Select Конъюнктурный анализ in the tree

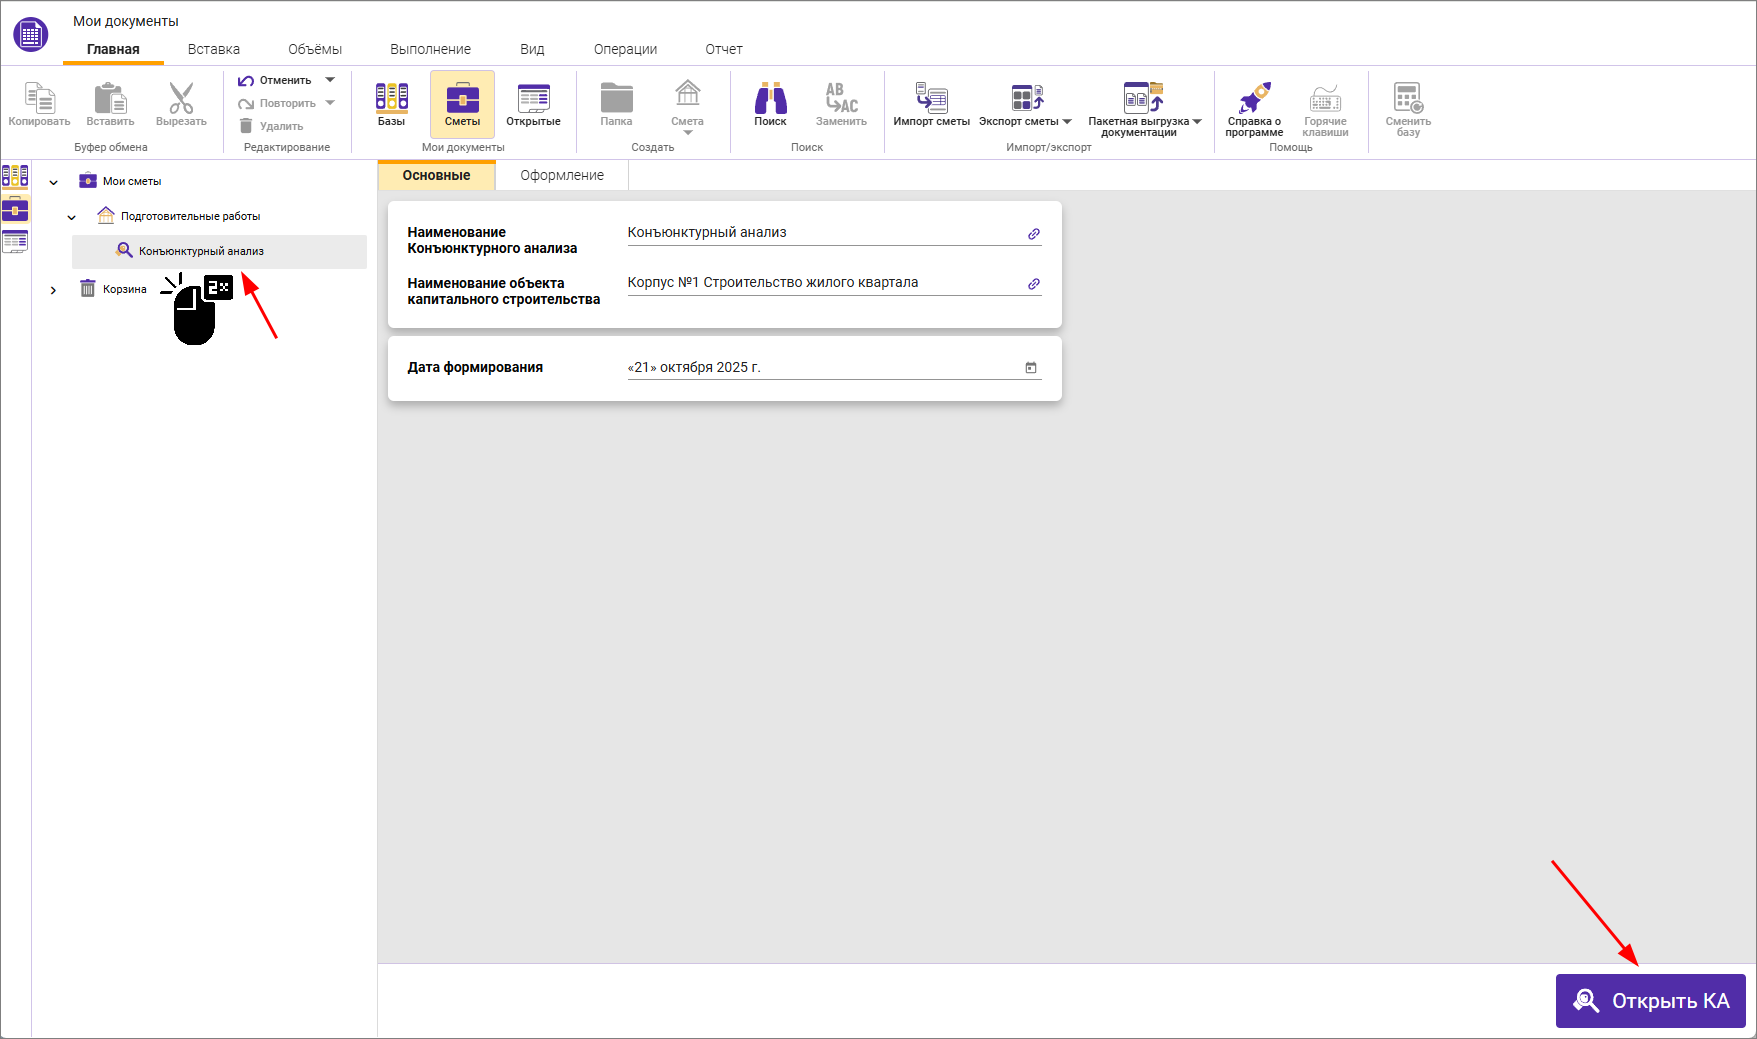[x=201, y=252]
